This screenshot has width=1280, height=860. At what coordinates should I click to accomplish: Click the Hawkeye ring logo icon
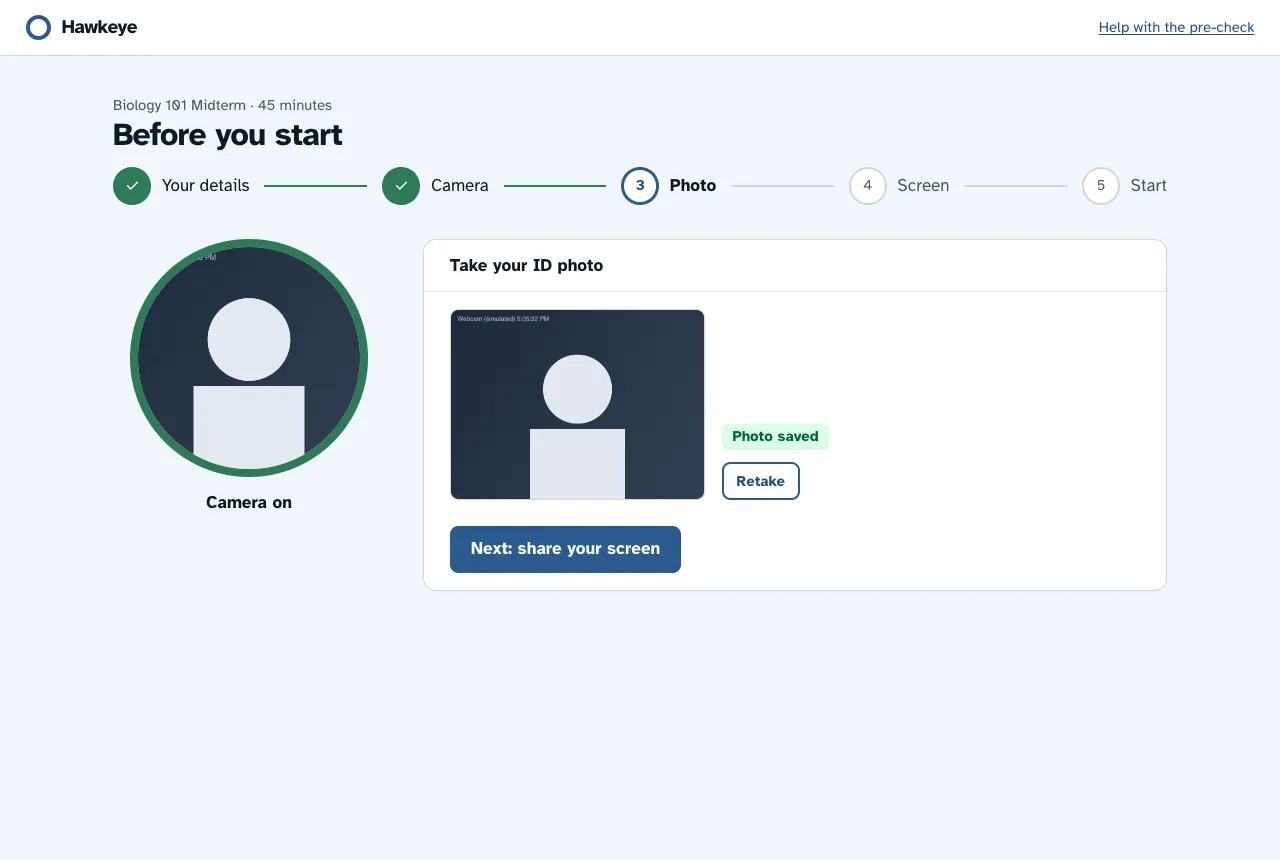(x=38, y=28)
